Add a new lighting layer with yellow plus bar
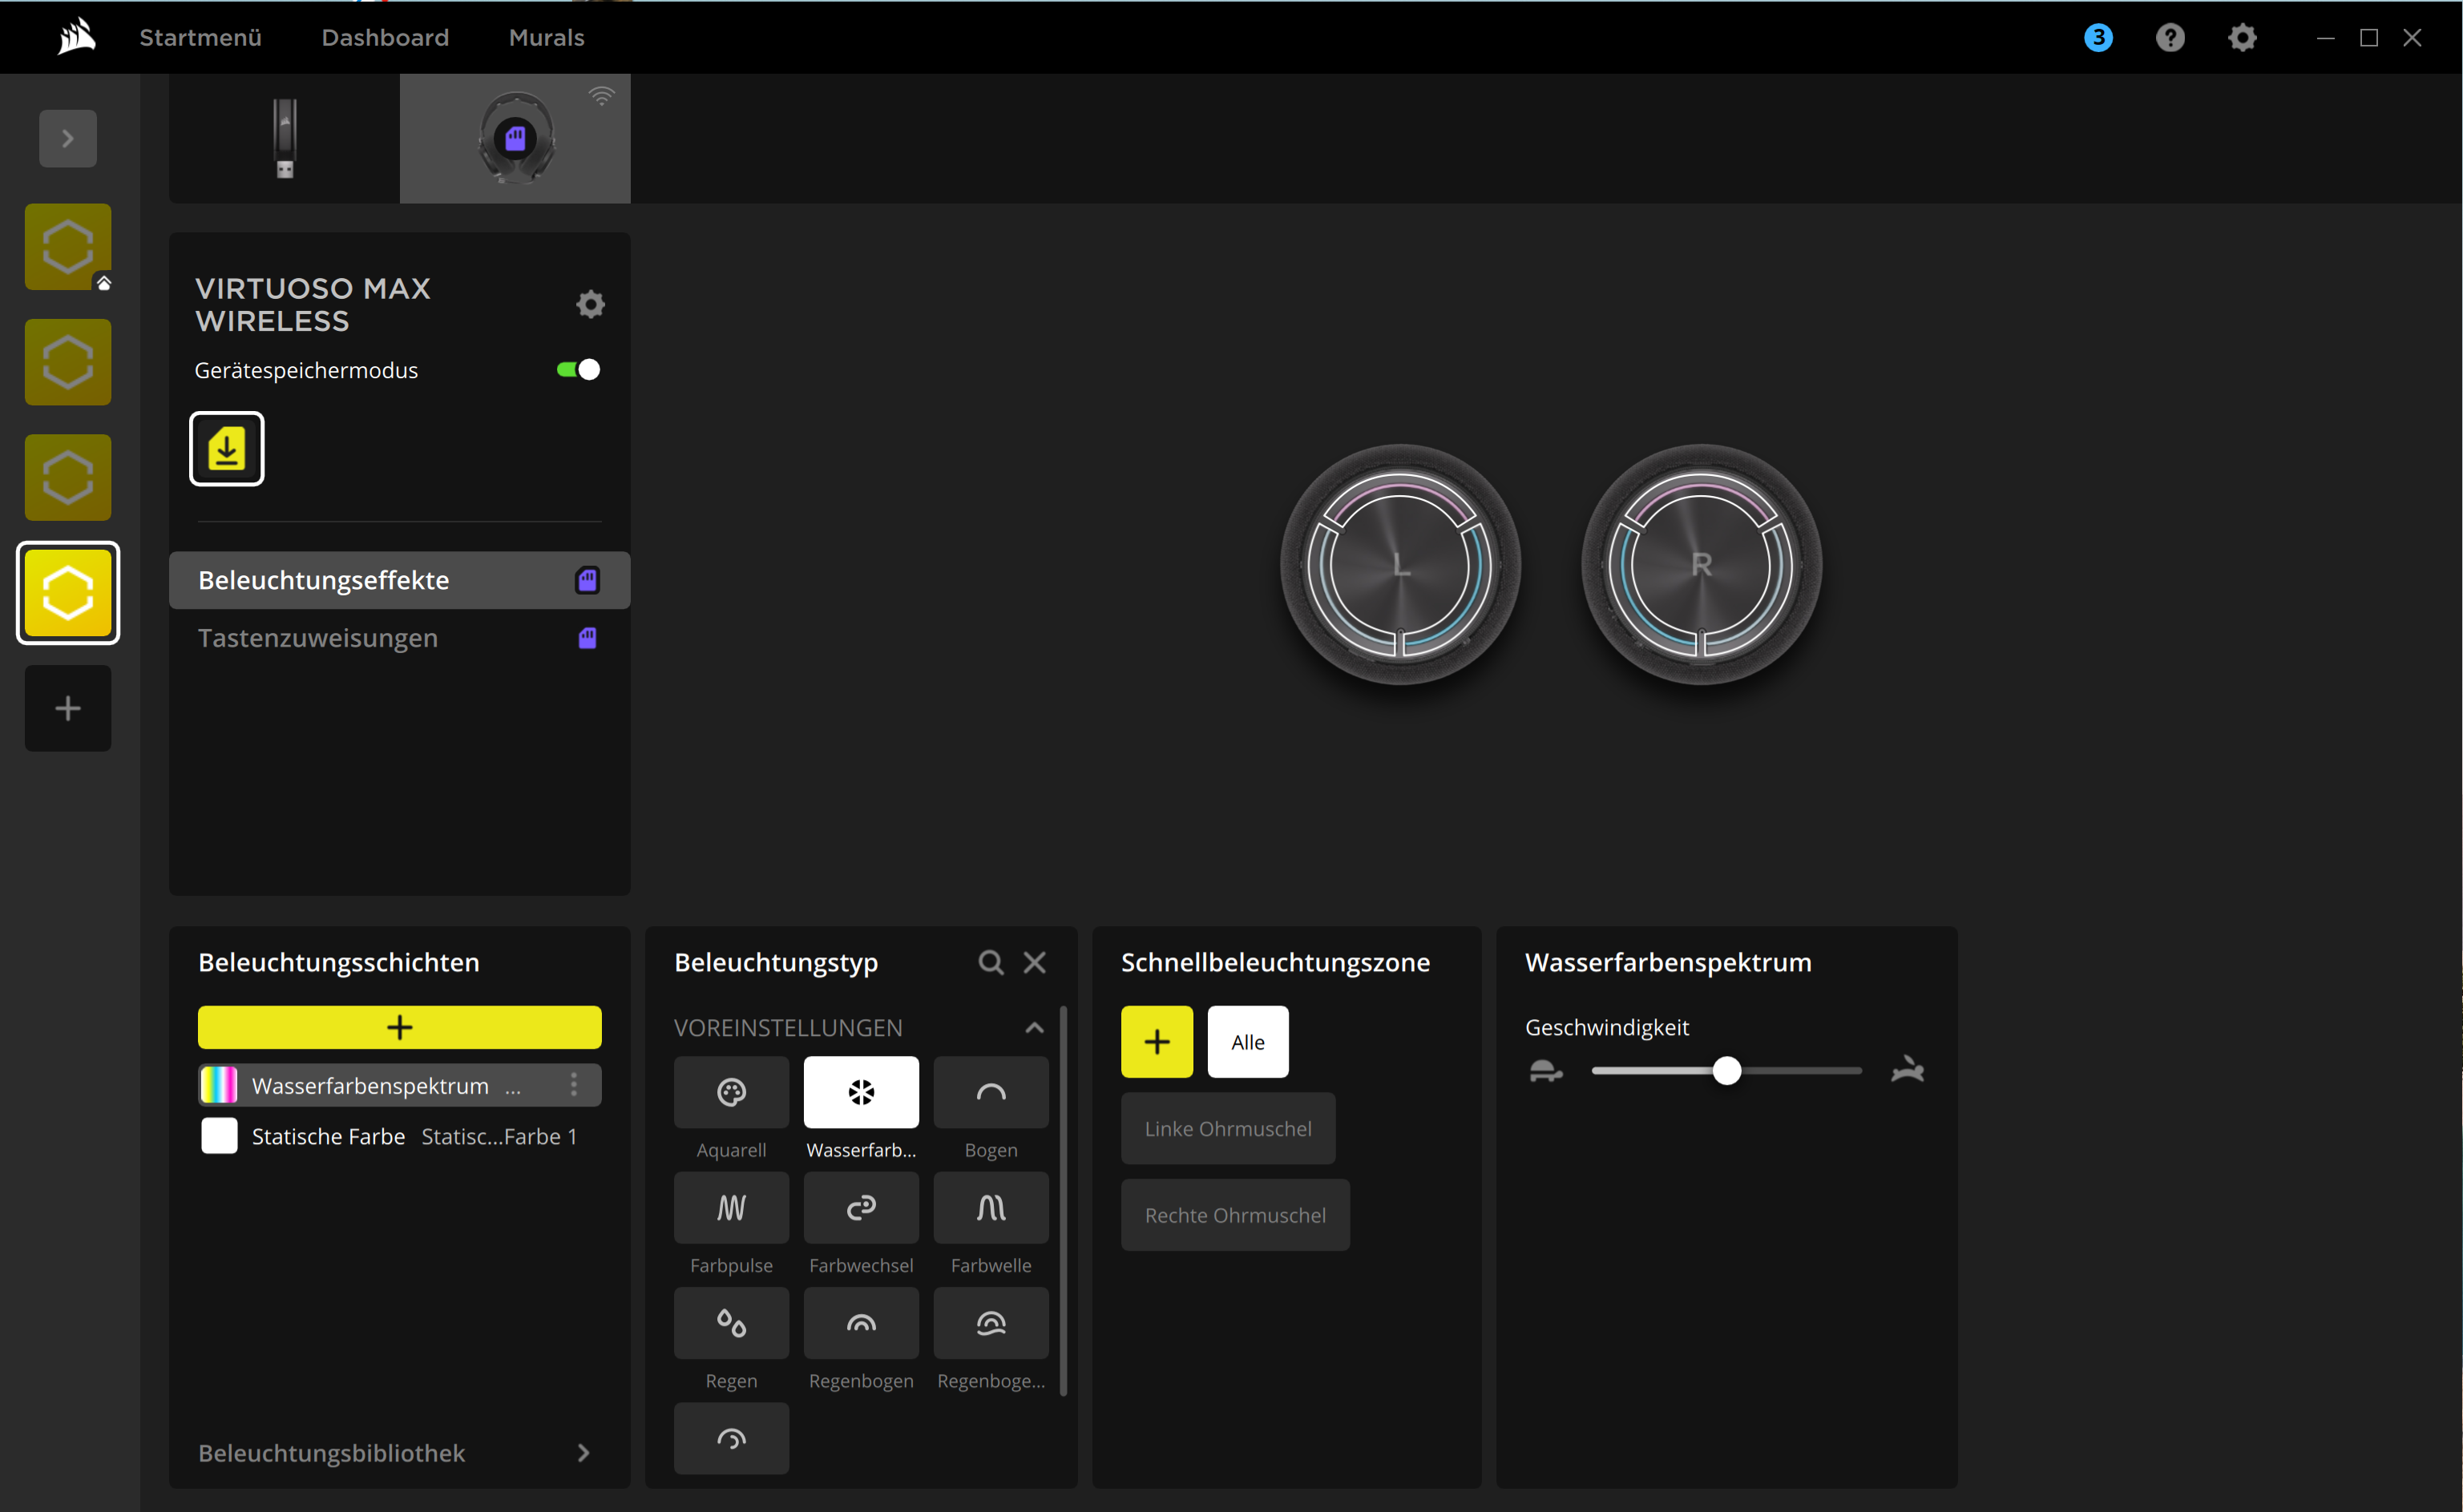 click(400, 1027)
